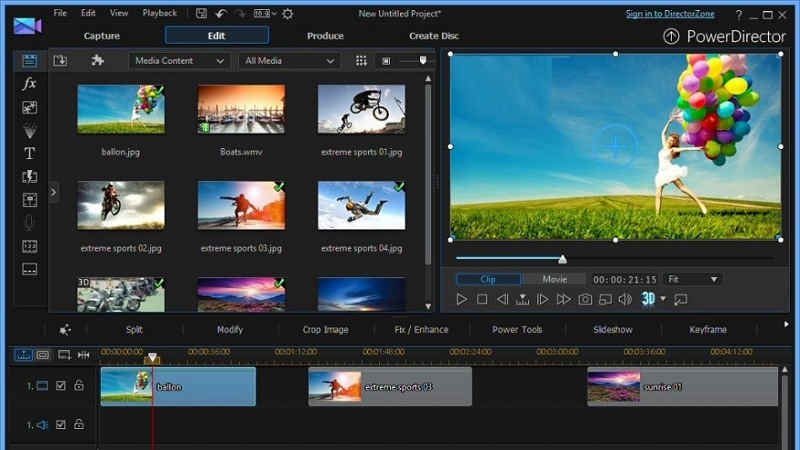Take a snapshot with the camera icon
This screenshot has height=450, width=800.
[585, 299]
